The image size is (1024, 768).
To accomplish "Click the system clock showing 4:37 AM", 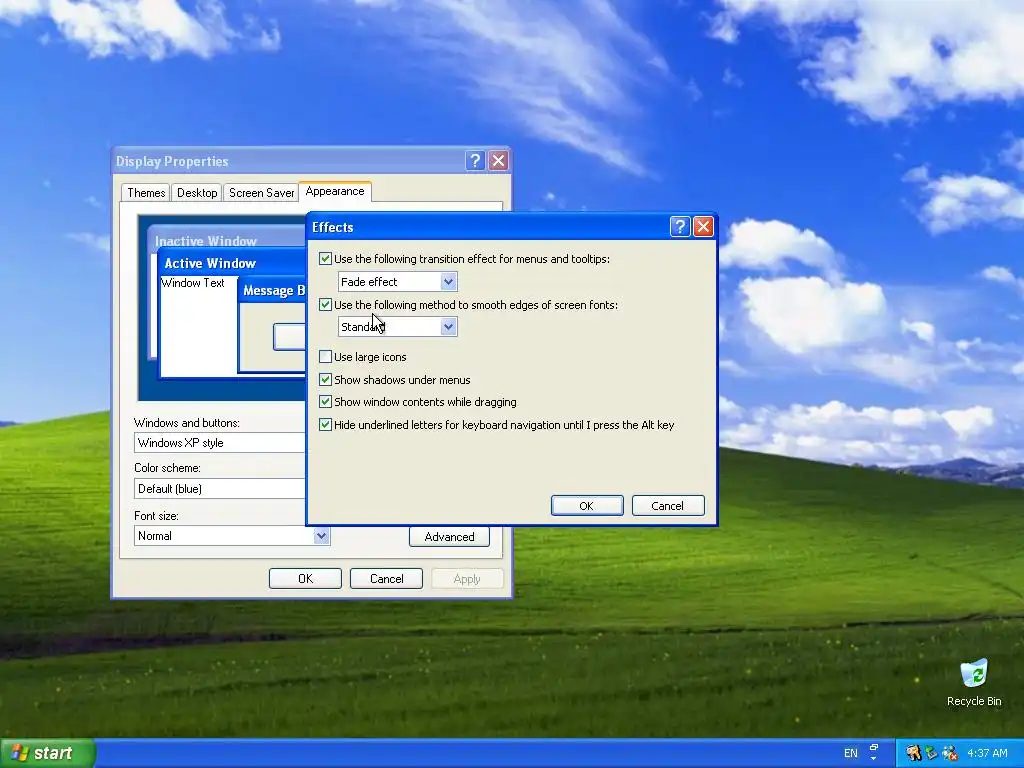I will pyautogui.click(x=987, y=753).
